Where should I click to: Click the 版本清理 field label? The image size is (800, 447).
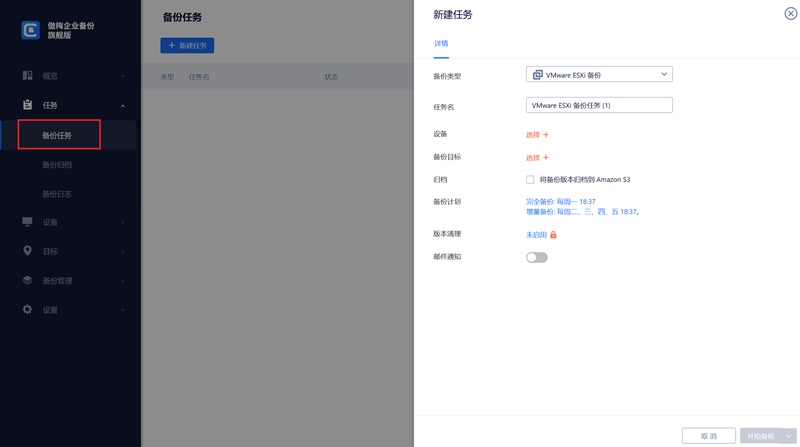point(447,234)
